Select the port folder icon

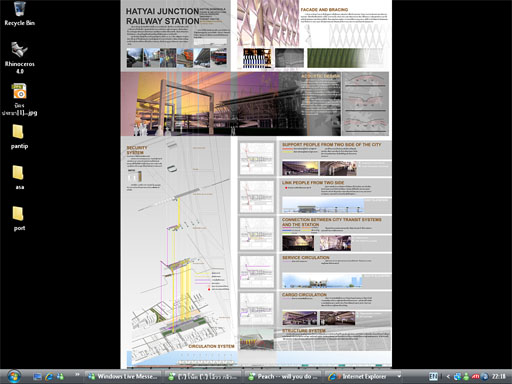[x=19, y=219]
